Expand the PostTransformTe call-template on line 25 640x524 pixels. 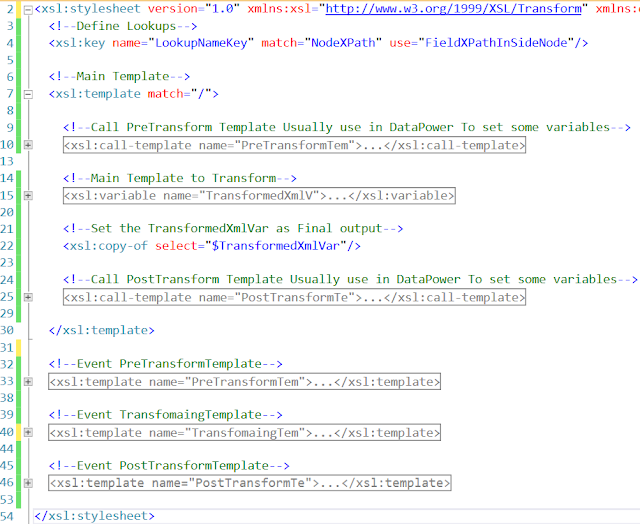[28, 297]
